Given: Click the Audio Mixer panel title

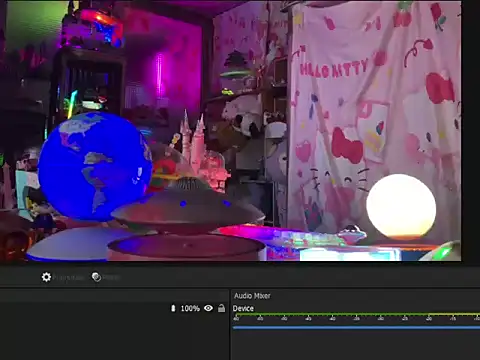Looking at the screenshot, I should point(252,296).
